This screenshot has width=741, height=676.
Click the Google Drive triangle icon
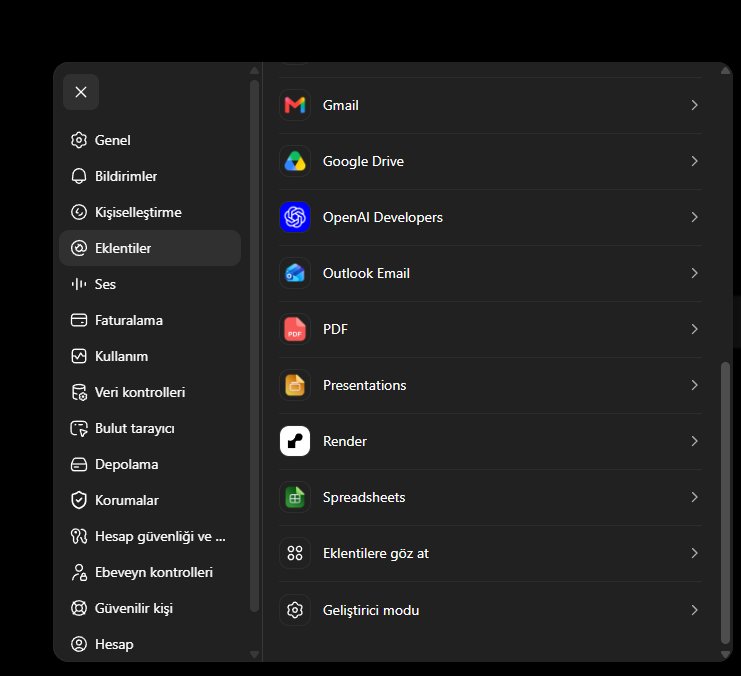[295, 161]
